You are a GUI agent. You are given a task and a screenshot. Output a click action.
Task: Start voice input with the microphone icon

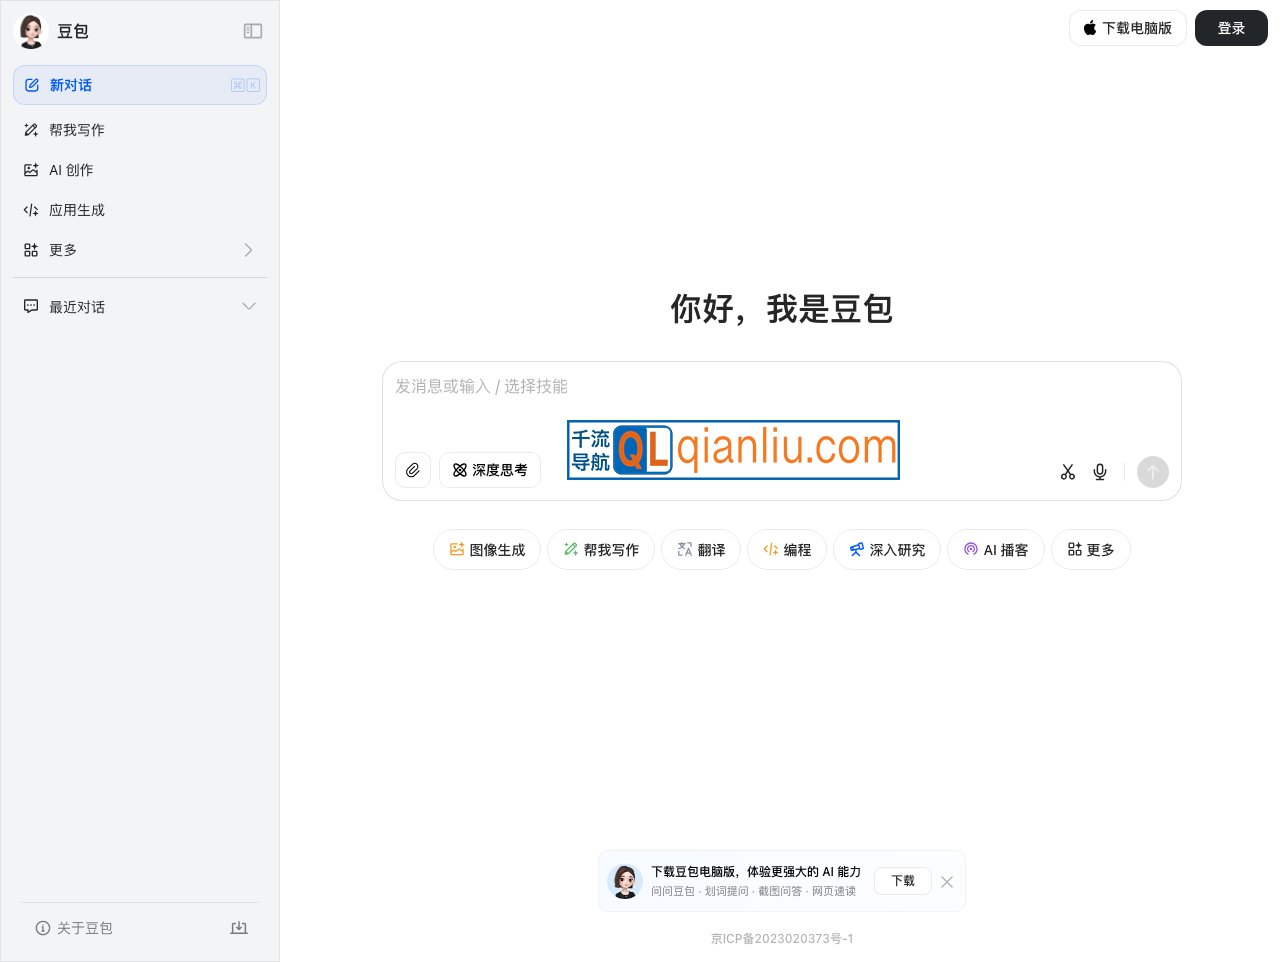point(1099,471)
